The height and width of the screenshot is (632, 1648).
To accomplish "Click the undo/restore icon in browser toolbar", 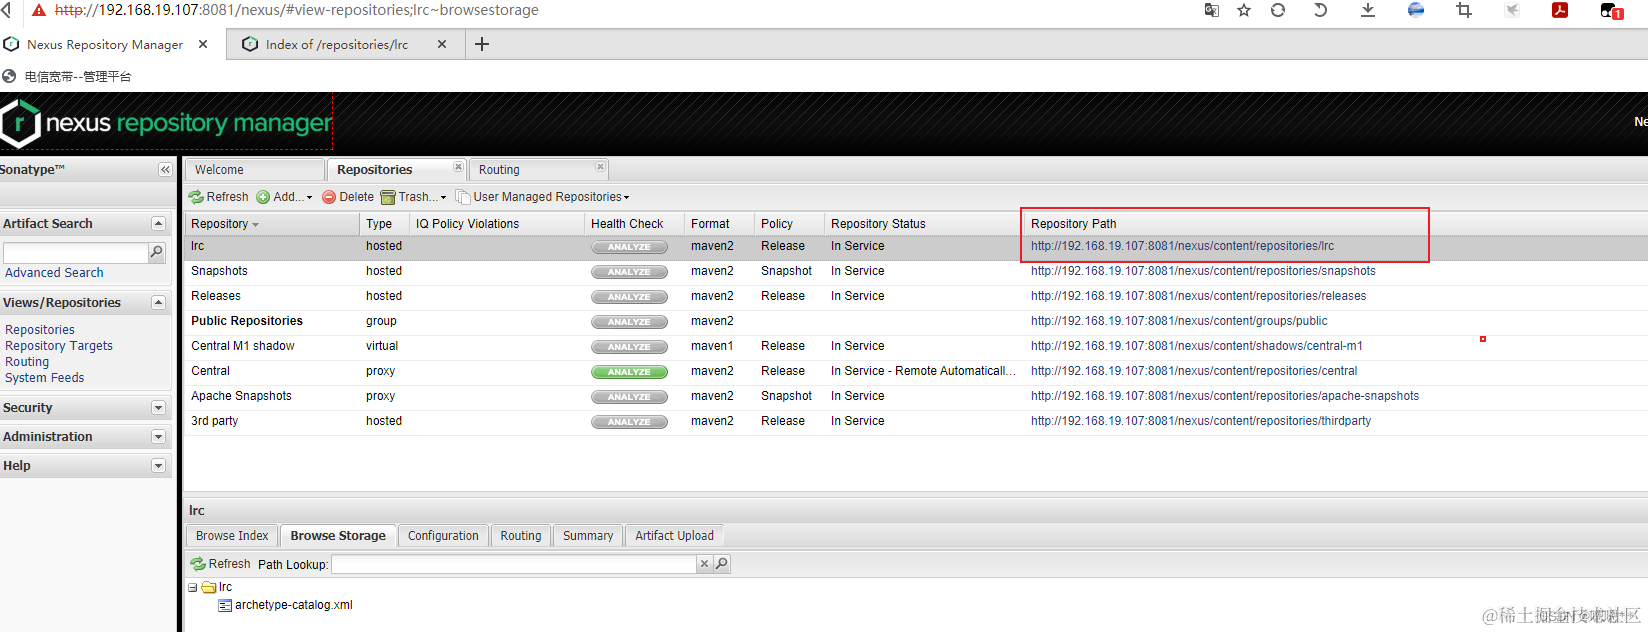I will pyautogui.click(x=1320, y=10).
